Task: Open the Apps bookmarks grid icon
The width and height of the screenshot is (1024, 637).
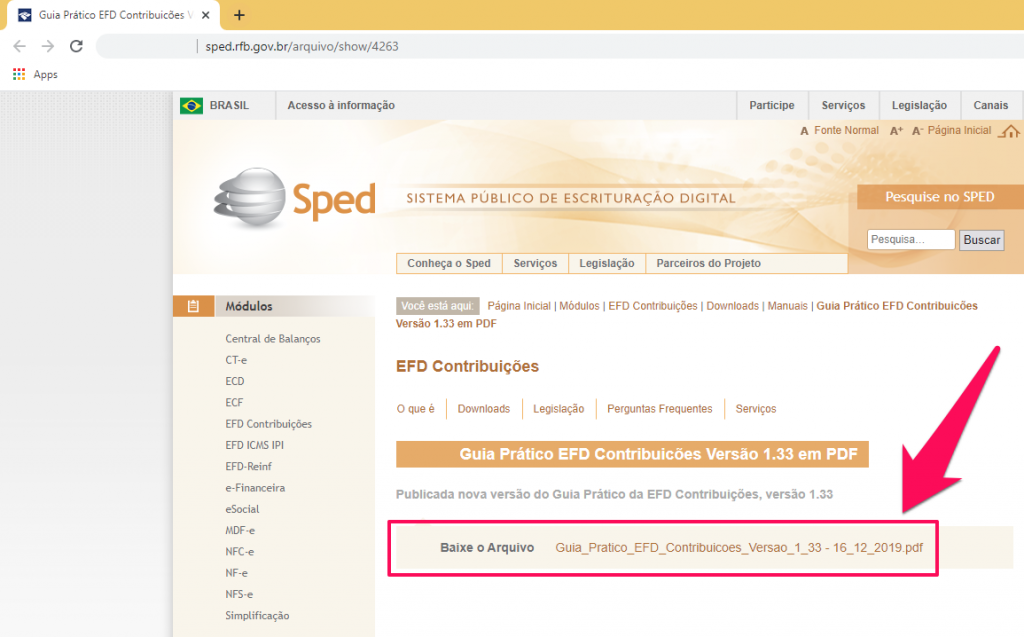Action: (19, 75)
